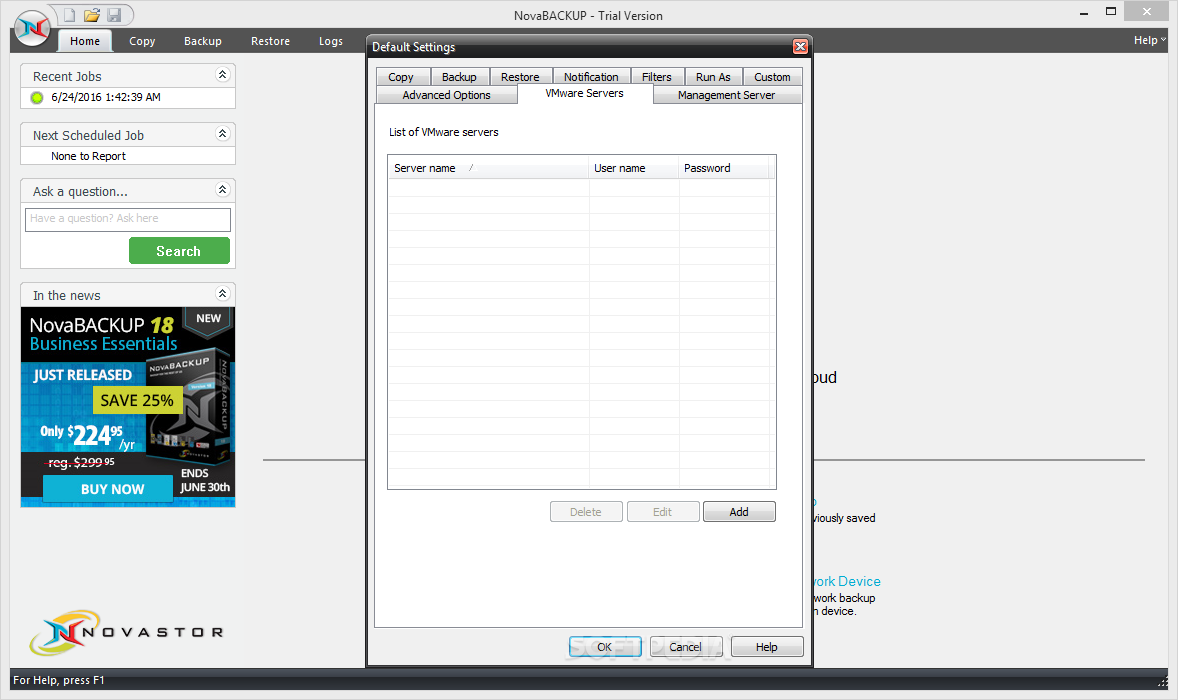Click the List of VMware servers label
Screen dimensions: 1178x700
point(443,132)
